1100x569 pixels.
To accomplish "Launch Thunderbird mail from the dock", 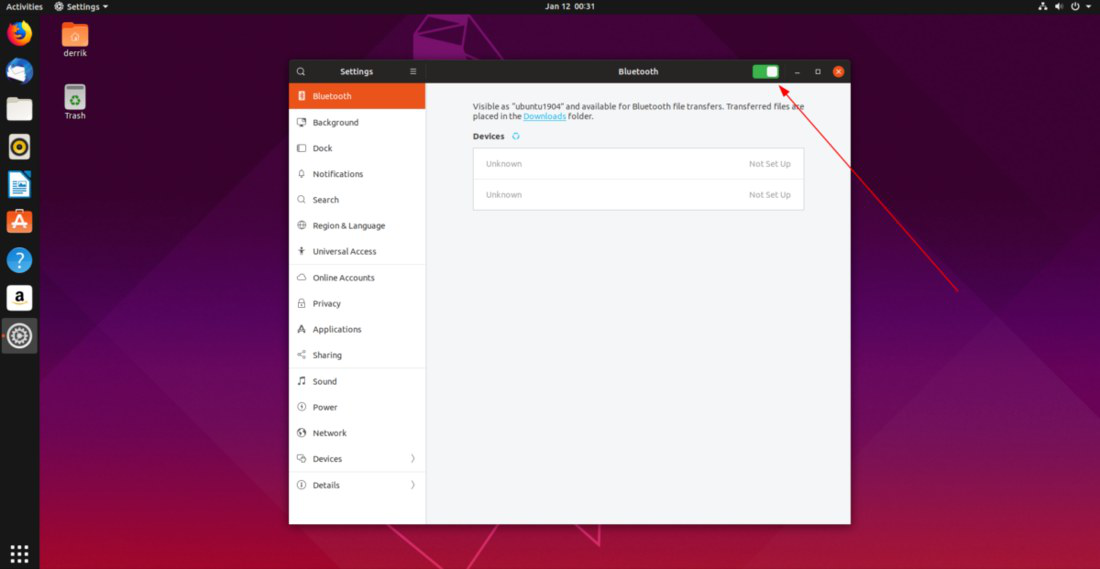I will tap(20, 71).
